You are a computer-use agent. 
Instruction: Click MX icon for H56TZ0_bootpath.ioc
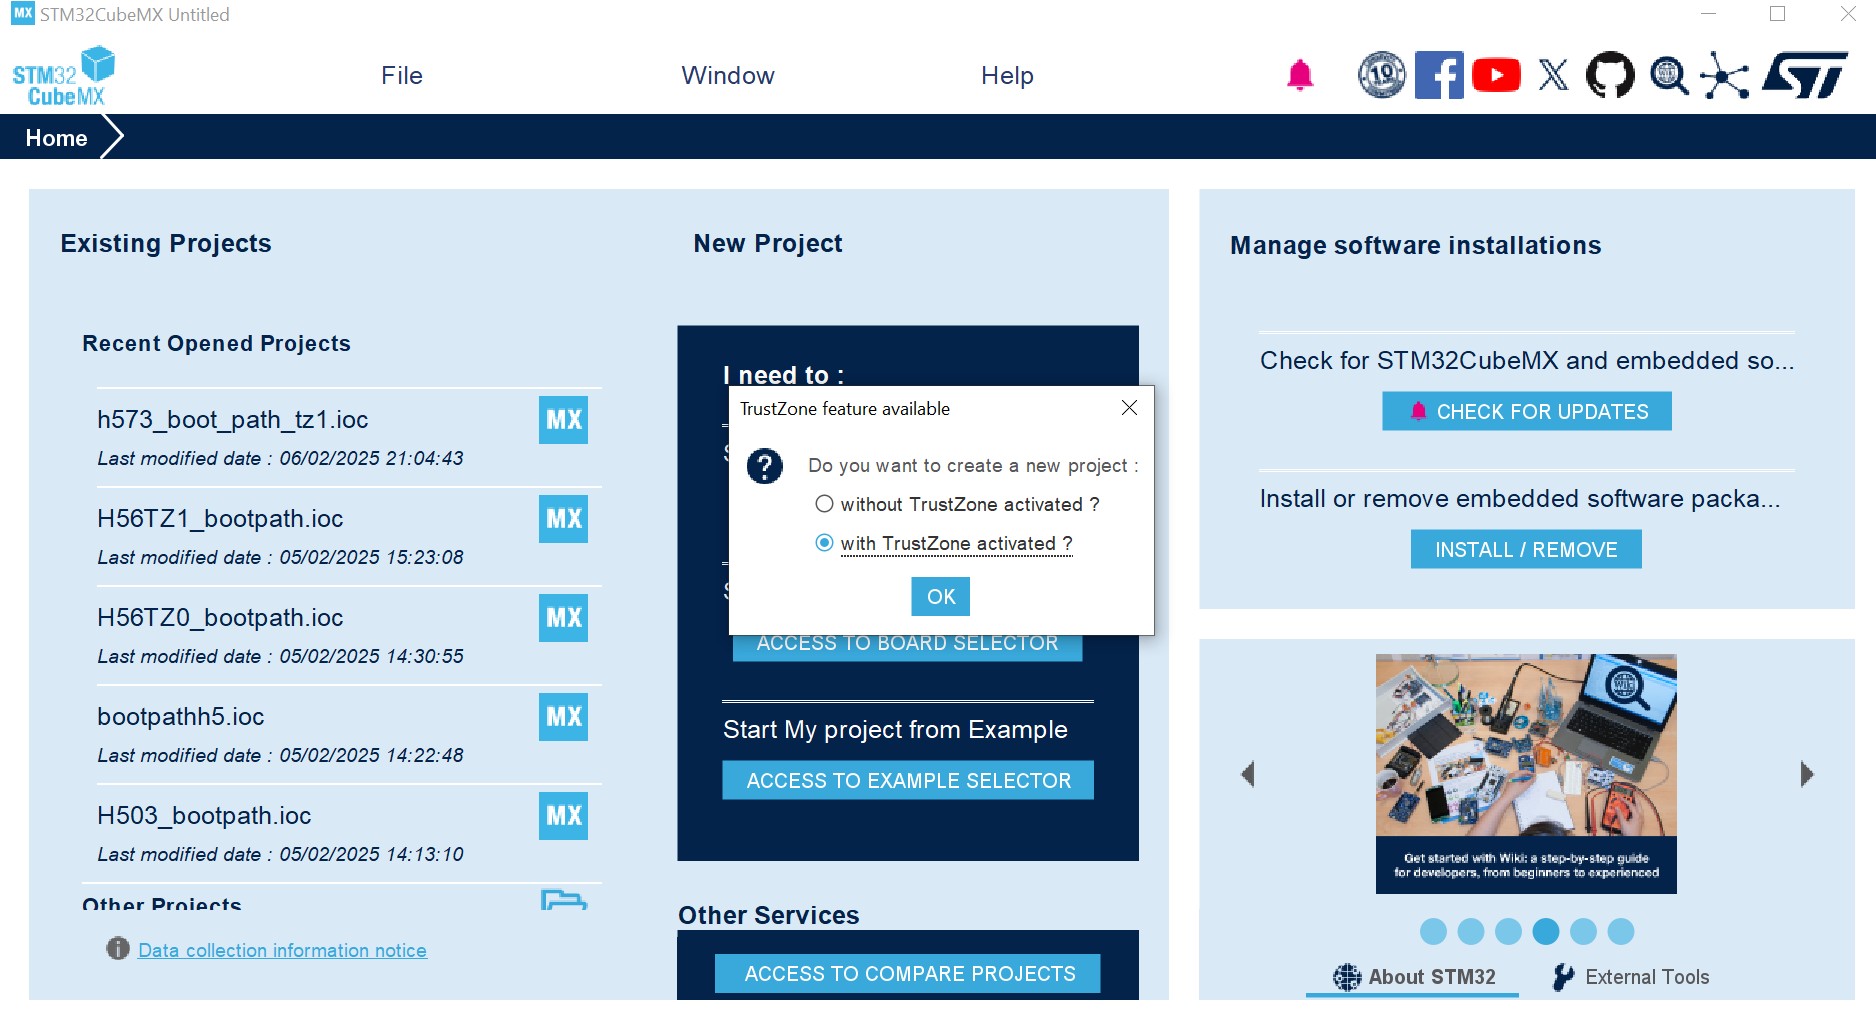563,618
